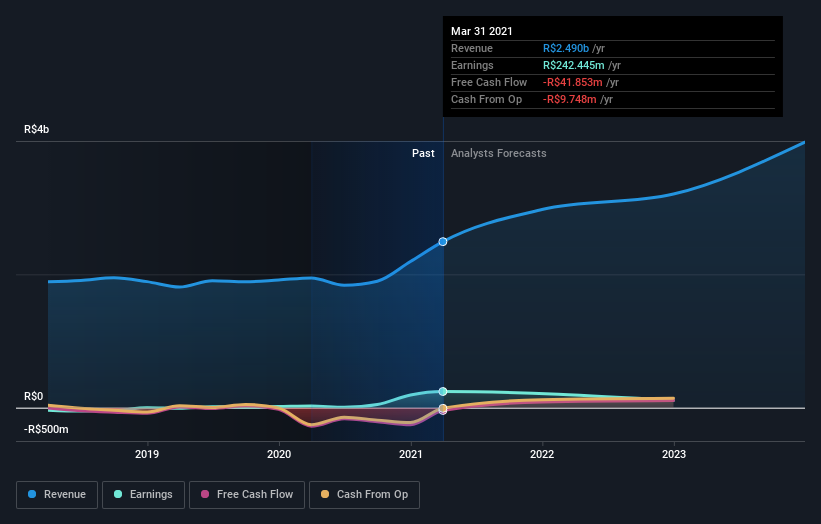This screenshot has width=821, height=524.
Task: Click the tooltip Cash From Op label
Action: [486, 99]
